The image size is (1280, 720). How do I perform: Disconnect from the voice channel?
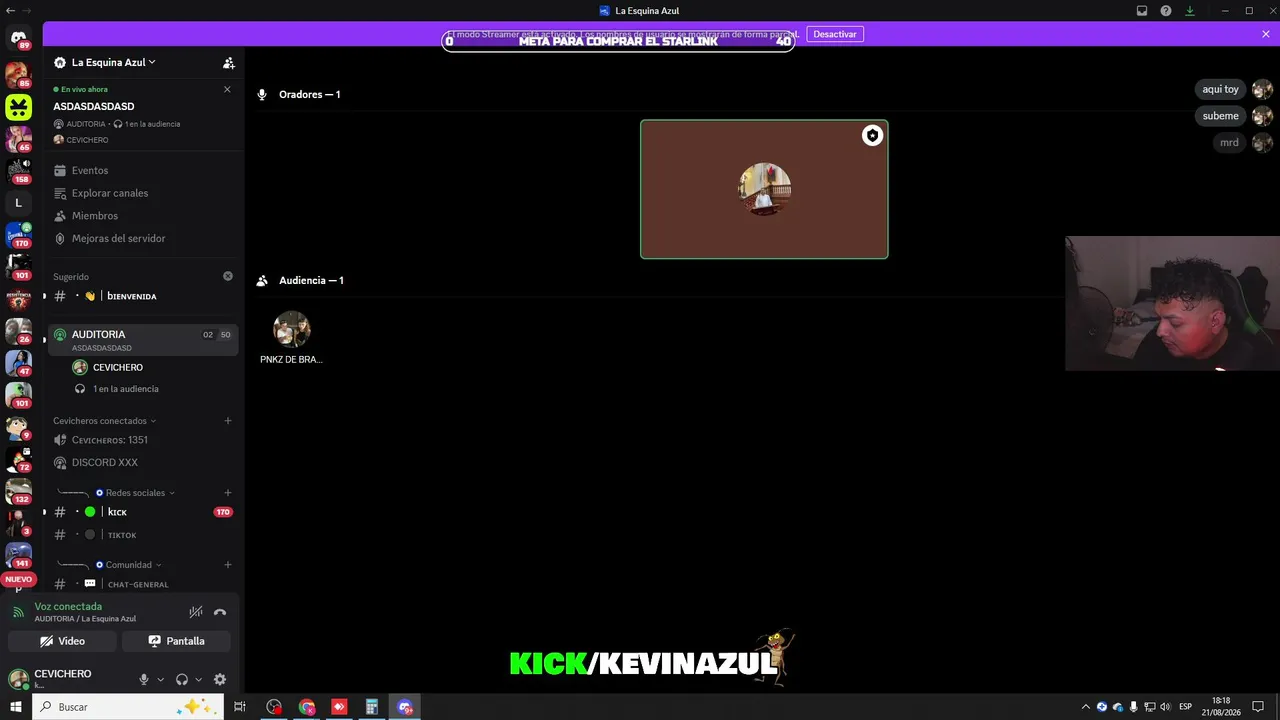tap(220, 612)
